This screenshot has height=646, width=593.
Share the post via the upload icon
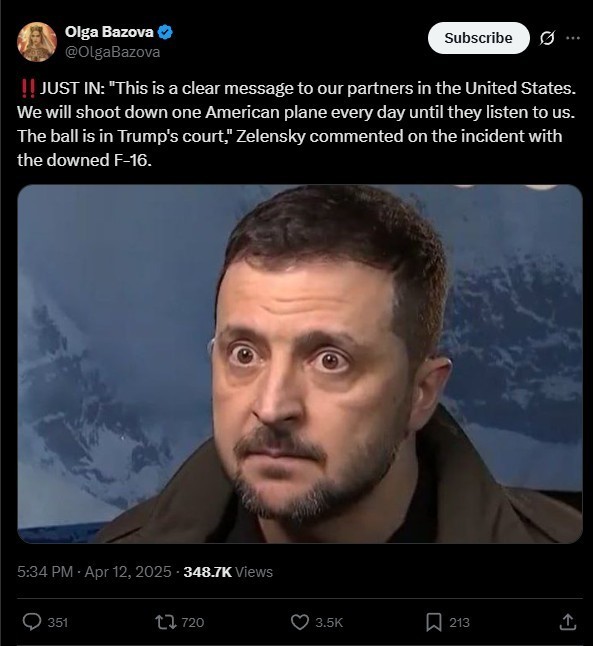(x=567, y=622)
